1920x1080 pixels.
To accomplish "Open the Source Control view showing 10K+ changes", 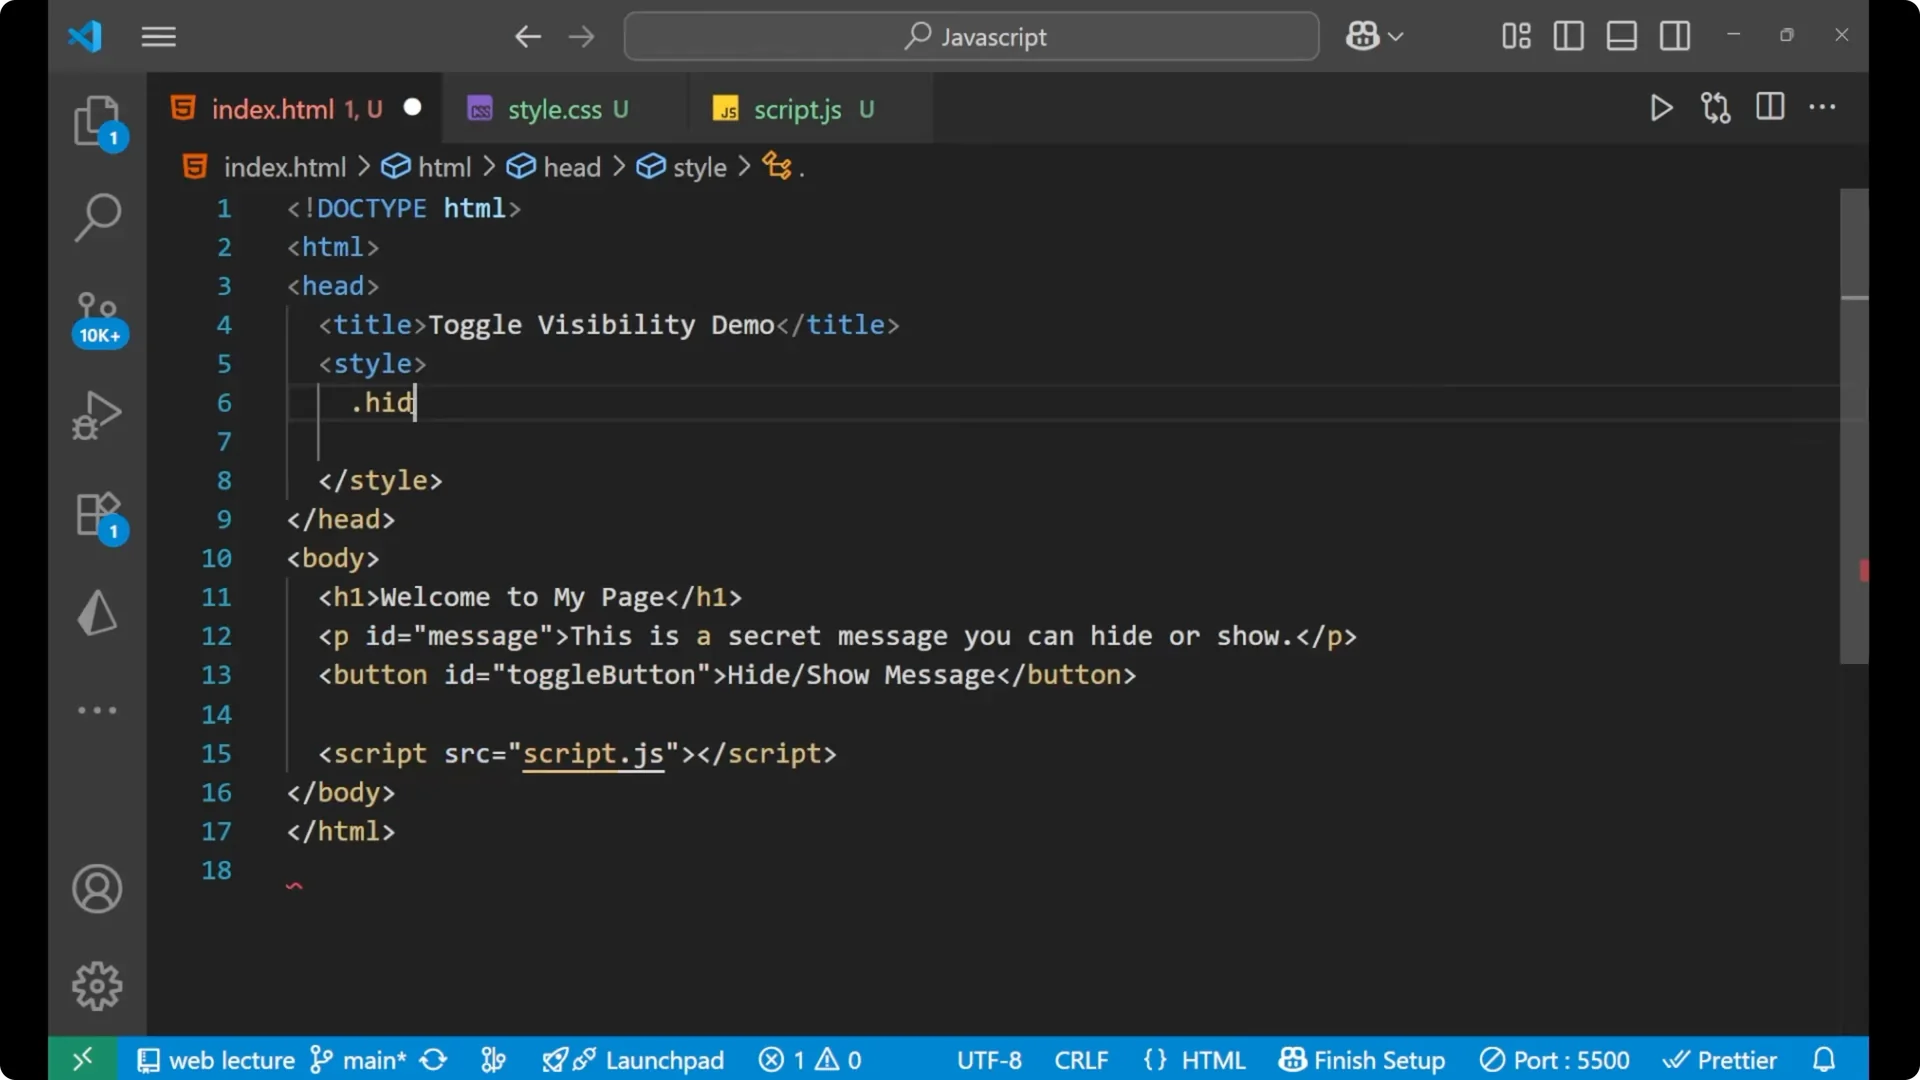I will tap(97, 312).
